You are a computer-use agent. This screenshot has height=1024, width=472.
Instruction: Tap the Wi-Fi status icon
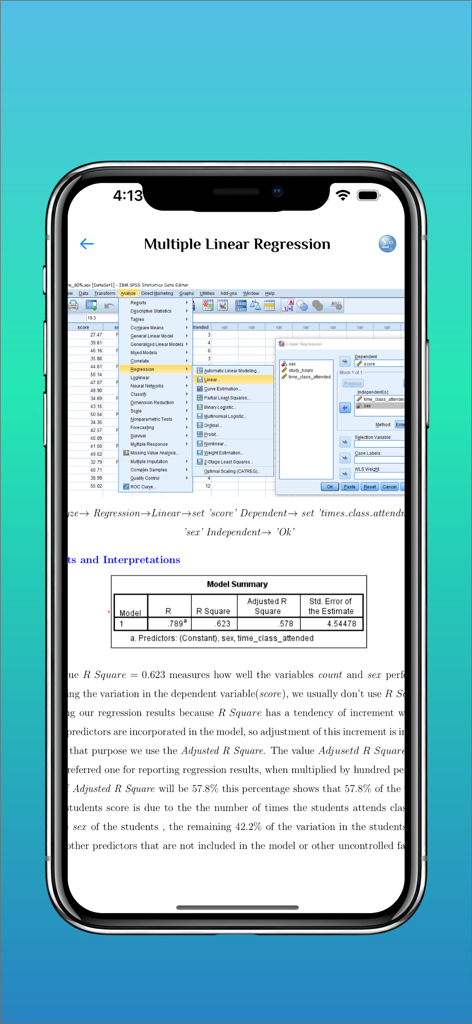342,195
